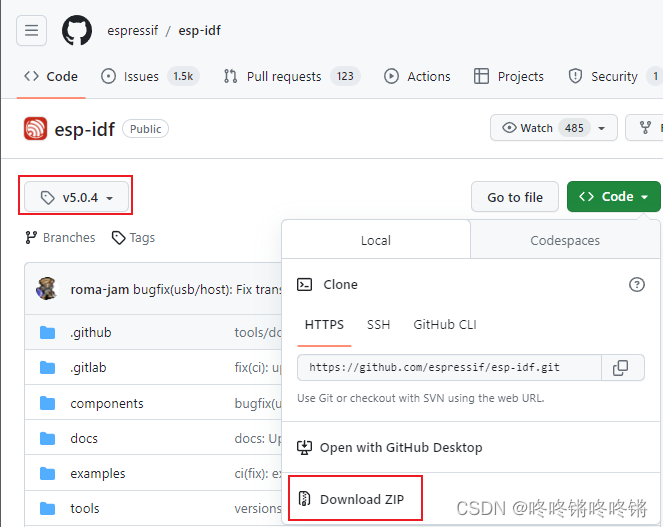View the Tags list
663x527 pixels.
coord(134,238)
